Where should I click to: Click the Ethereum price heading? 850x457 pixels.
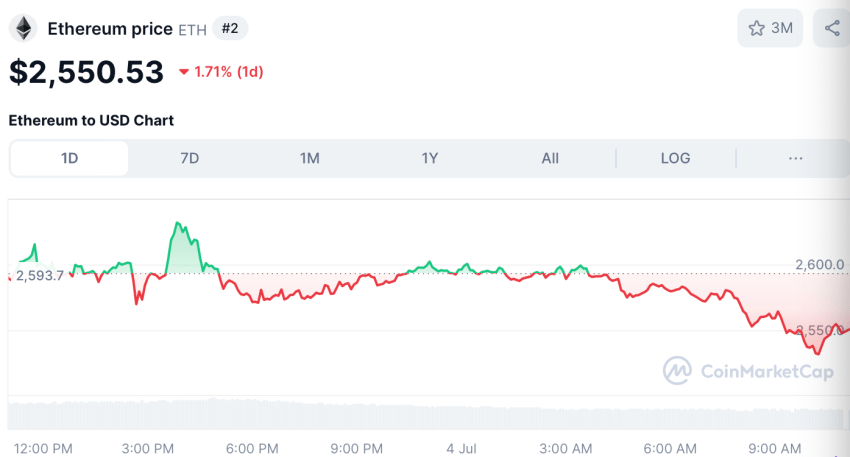[110, 29]
